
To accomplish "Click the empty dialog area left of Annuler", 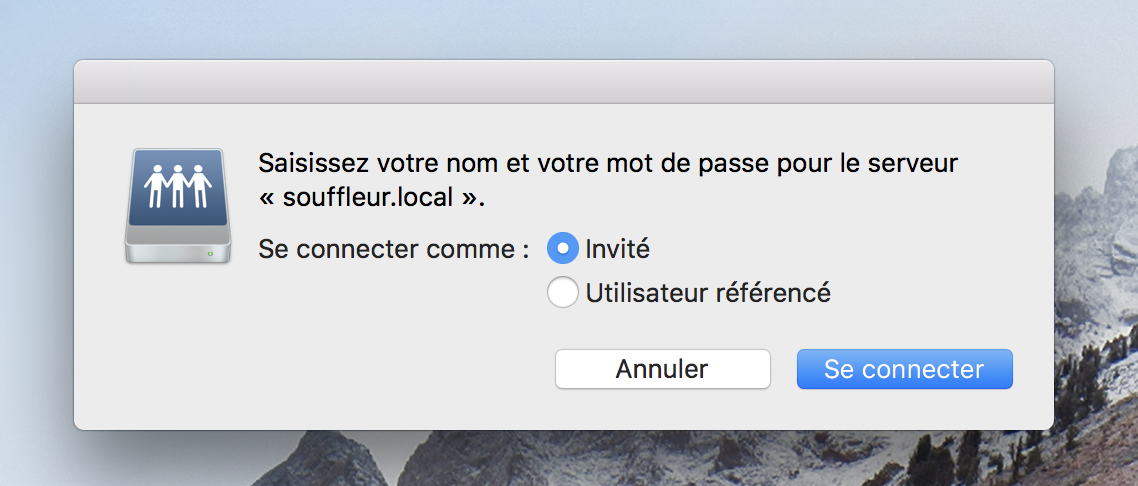I will (x=312, y=369).
